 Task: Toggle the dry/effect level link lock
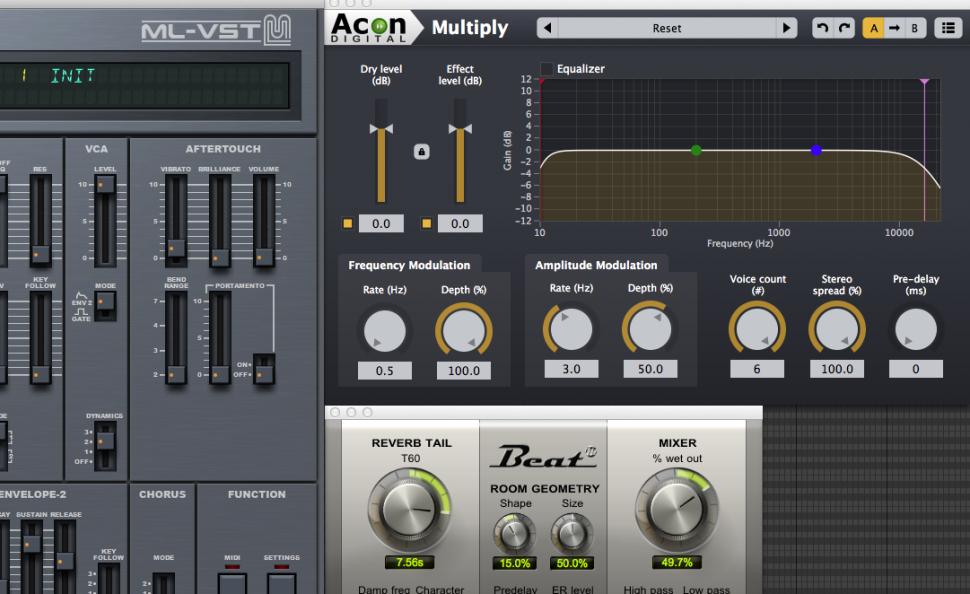tap(421, 152)
